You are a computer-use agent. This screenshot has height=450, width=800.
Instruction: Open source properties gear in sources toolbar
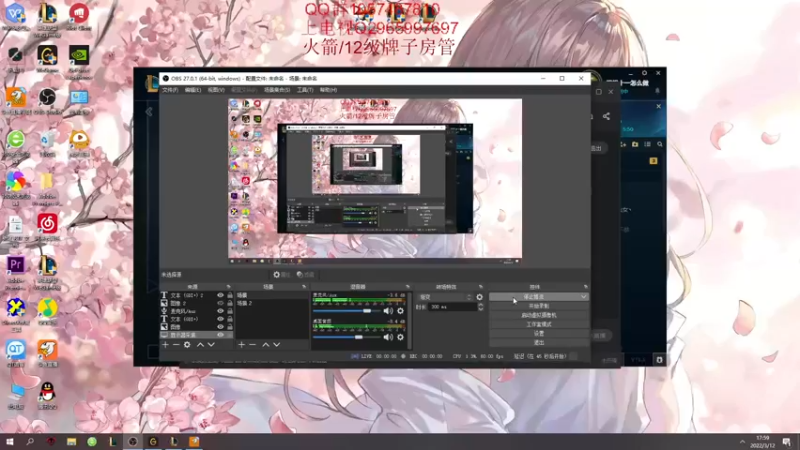pos(187,345)
